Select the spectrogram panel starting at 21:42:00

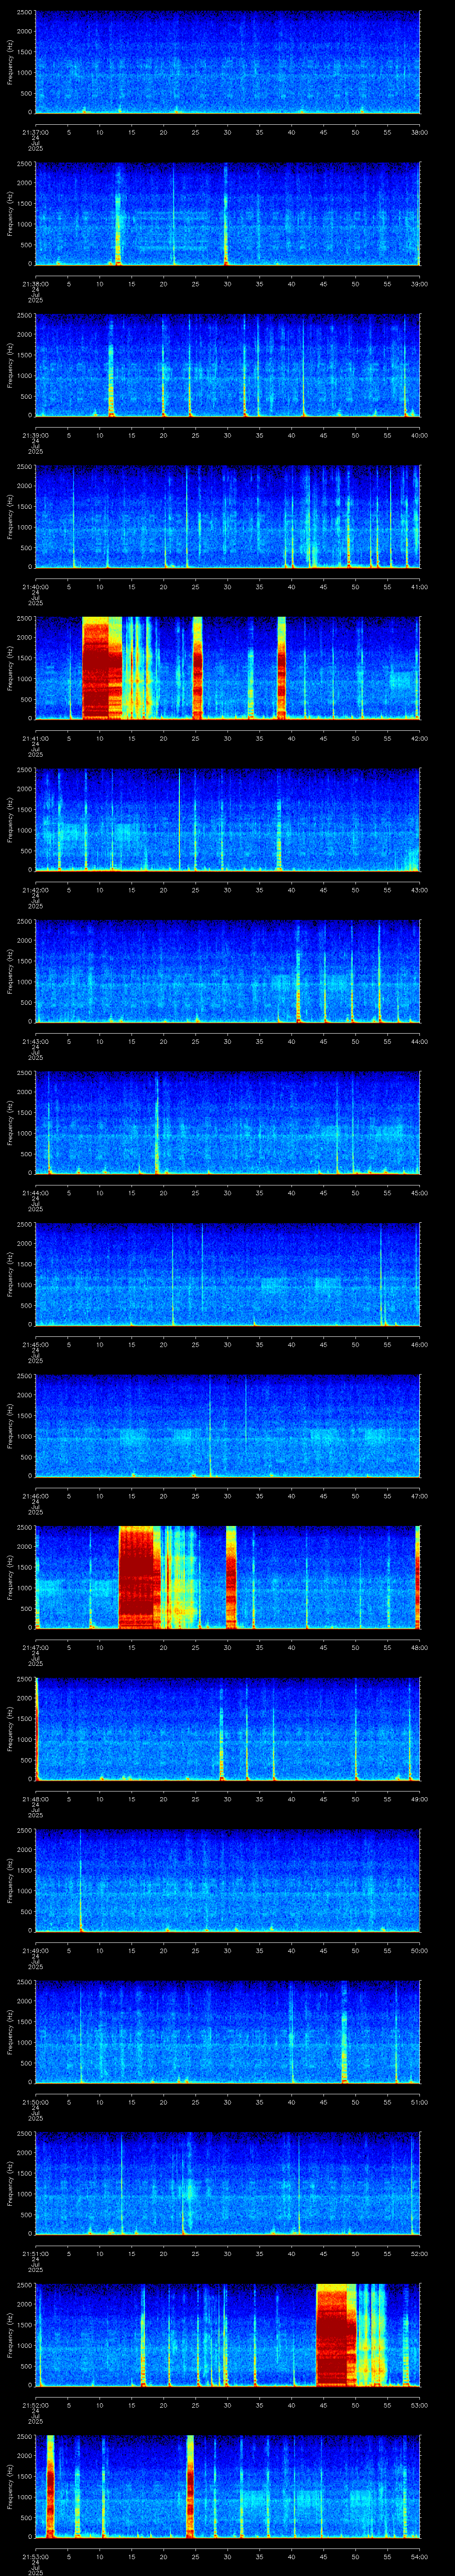228,820
